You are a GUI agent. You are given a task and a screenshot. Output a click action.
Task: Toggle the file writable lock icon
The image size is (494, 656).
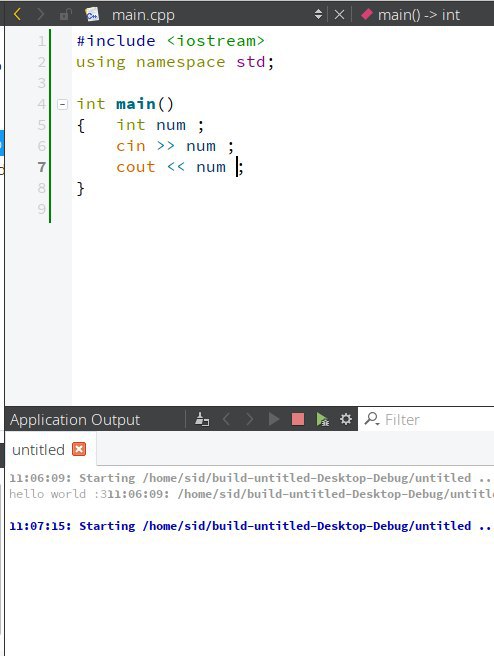tap(66, 15)
